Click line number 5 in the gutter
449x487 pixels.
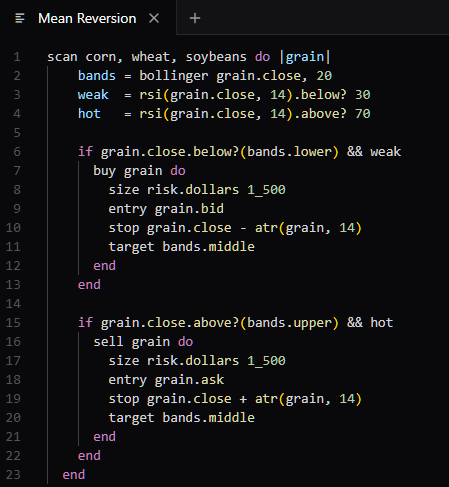pos(17,133)
